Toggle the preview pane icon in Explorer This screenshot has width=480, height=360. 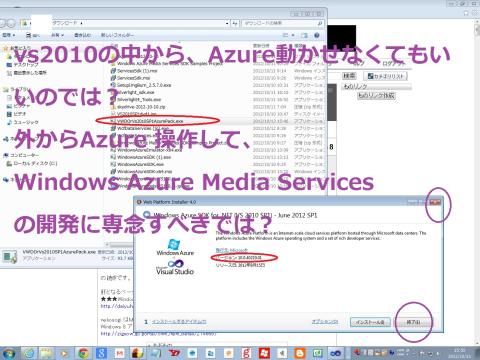pos(304,35)
